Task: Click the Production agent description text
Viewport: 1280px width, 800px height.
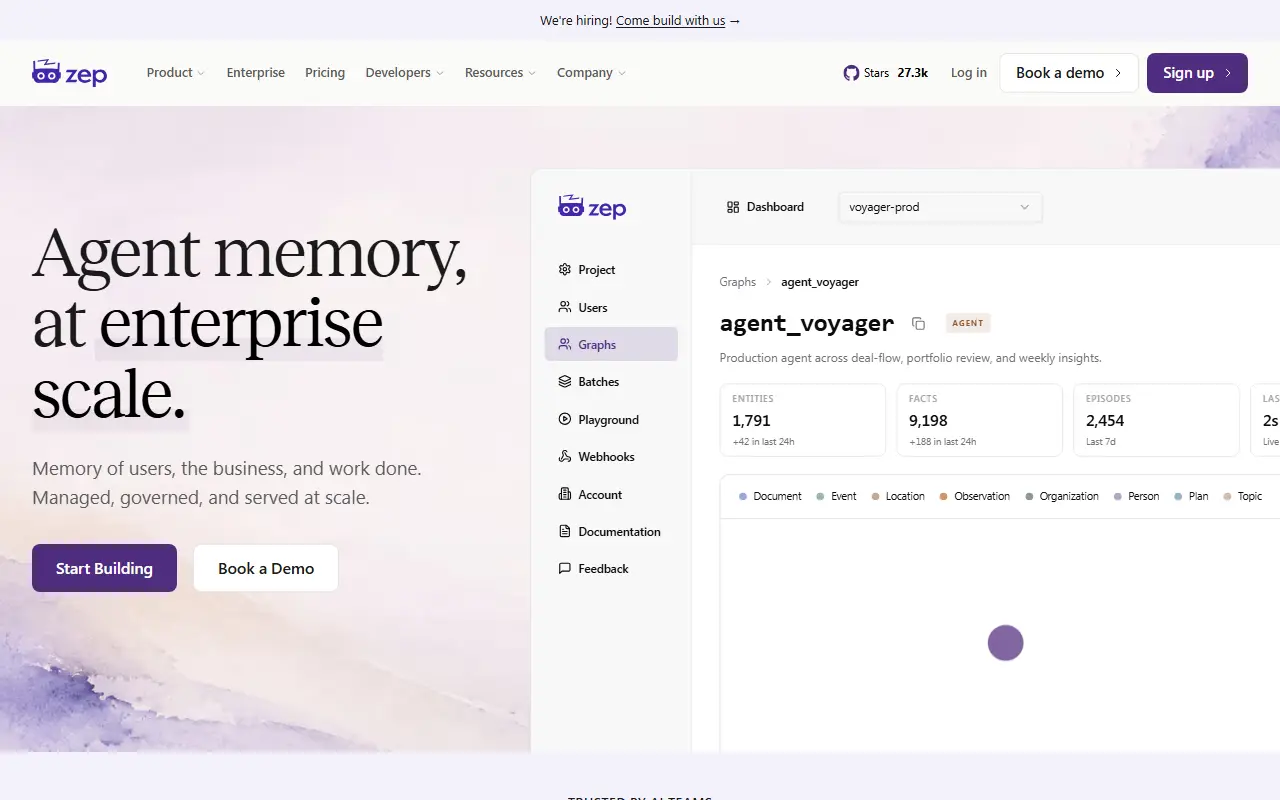Action: pyautogui.click(x=910, y=358)
